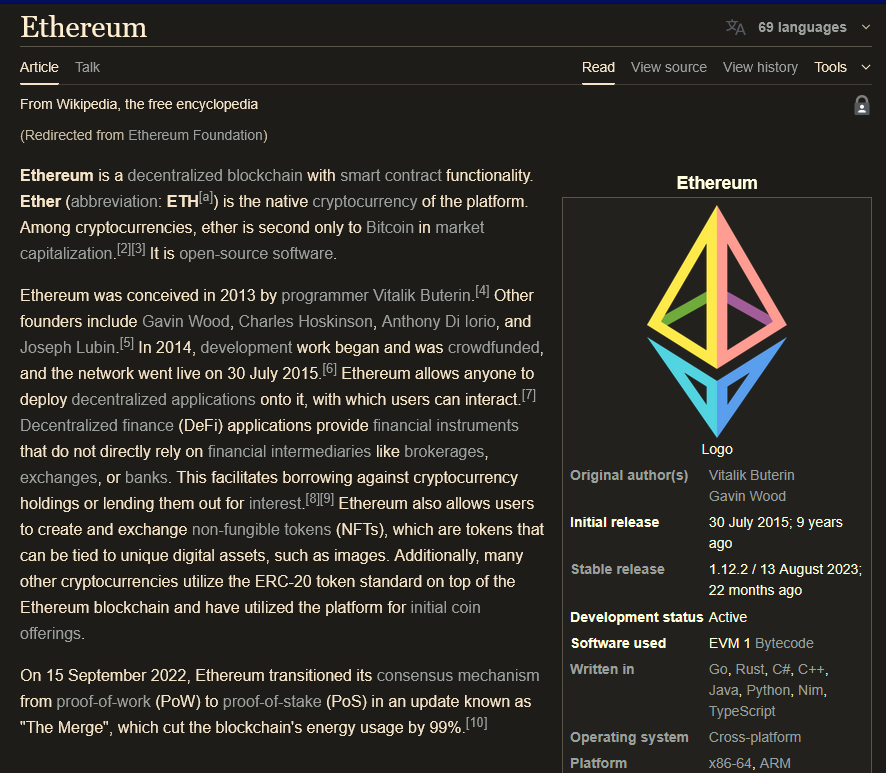Expand the Tools menu chevron
The width and height of the screenshot is (886, 773).
point(866,67)
